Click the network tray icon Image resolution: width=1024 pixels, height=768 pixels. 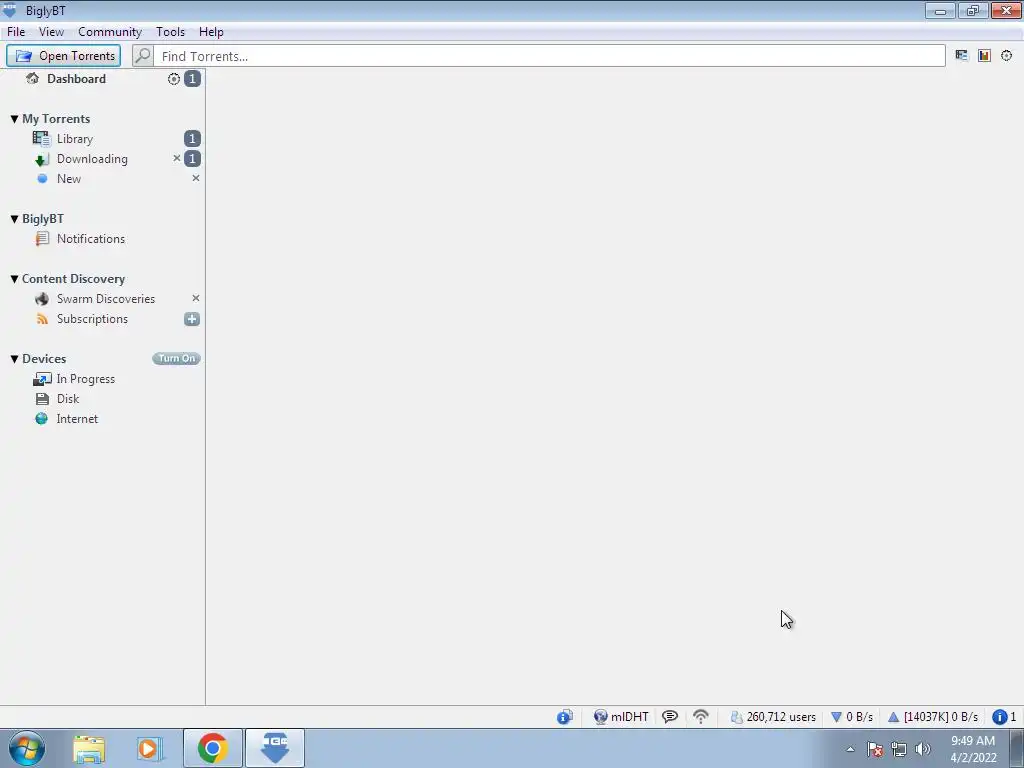coord(899,749)
